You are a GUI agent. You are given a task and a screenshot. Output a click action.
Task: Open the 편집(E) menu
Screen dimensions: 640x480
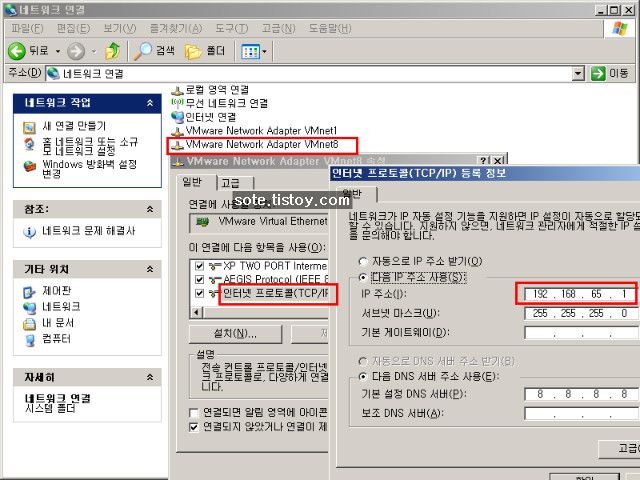point(73,29)
